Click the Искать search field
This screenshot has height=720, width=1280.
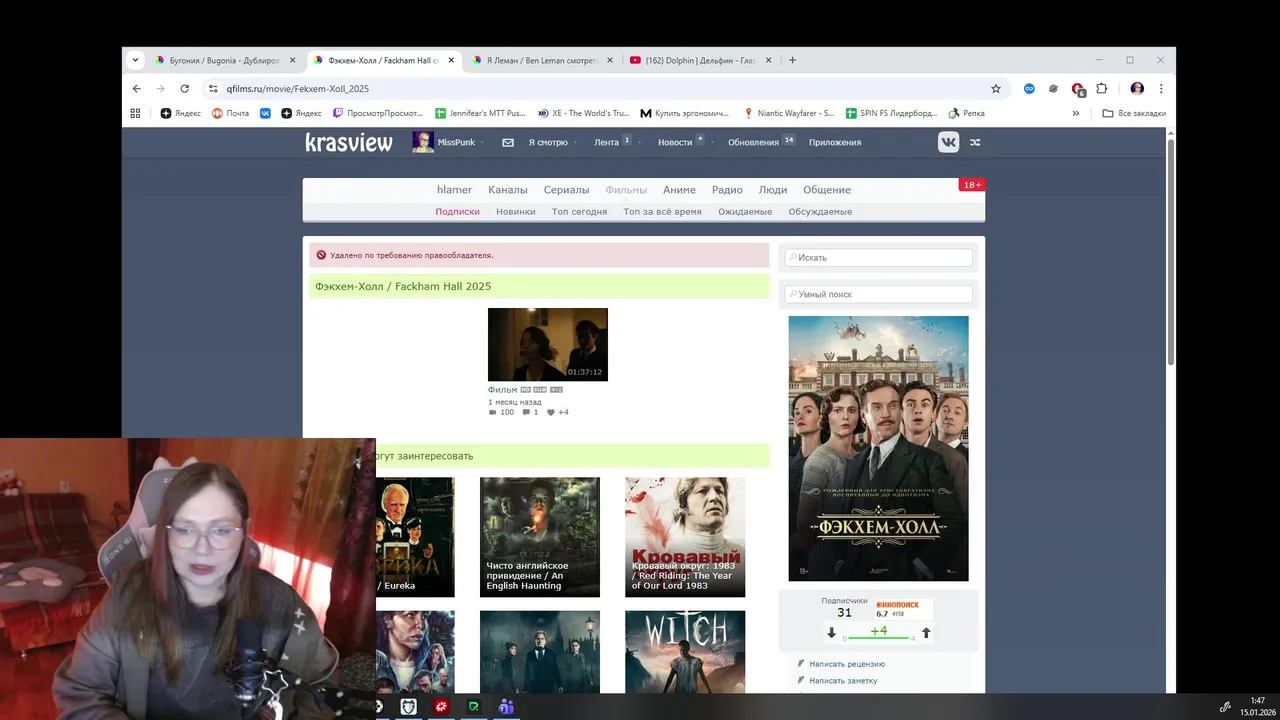coord(879,257)
